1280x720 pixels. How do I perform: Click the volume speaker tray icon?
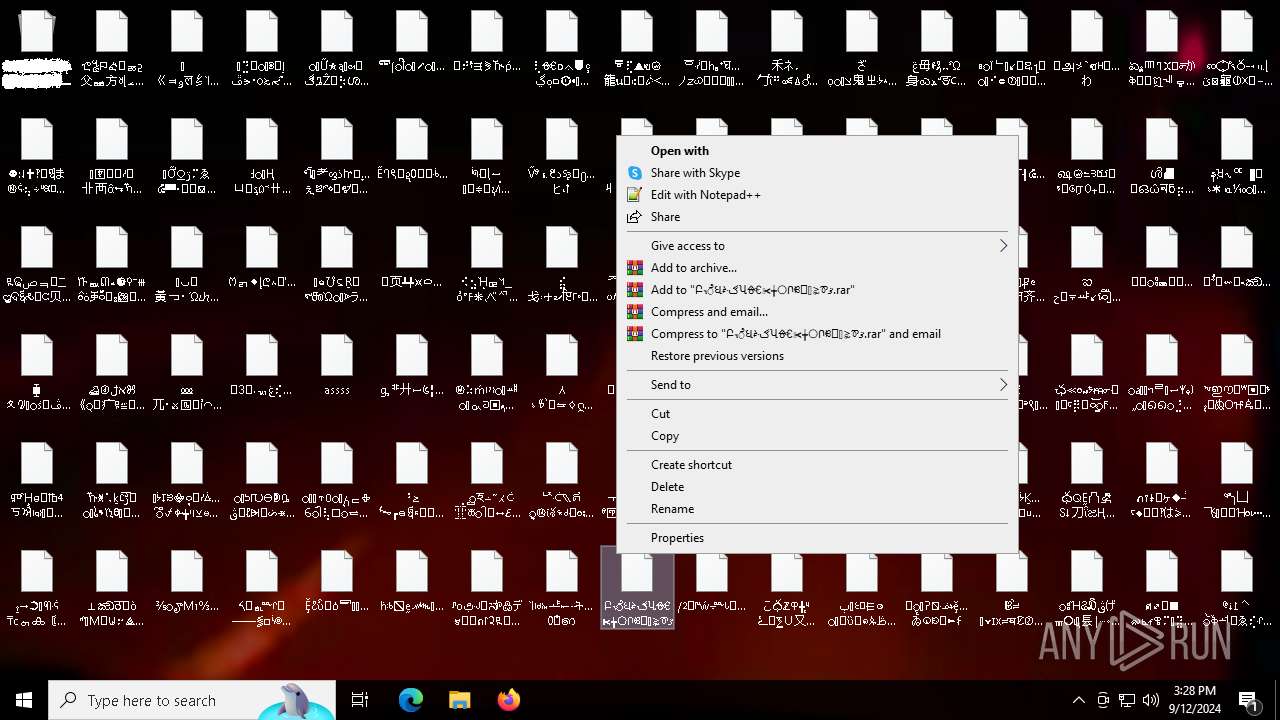click(1151, 700)
